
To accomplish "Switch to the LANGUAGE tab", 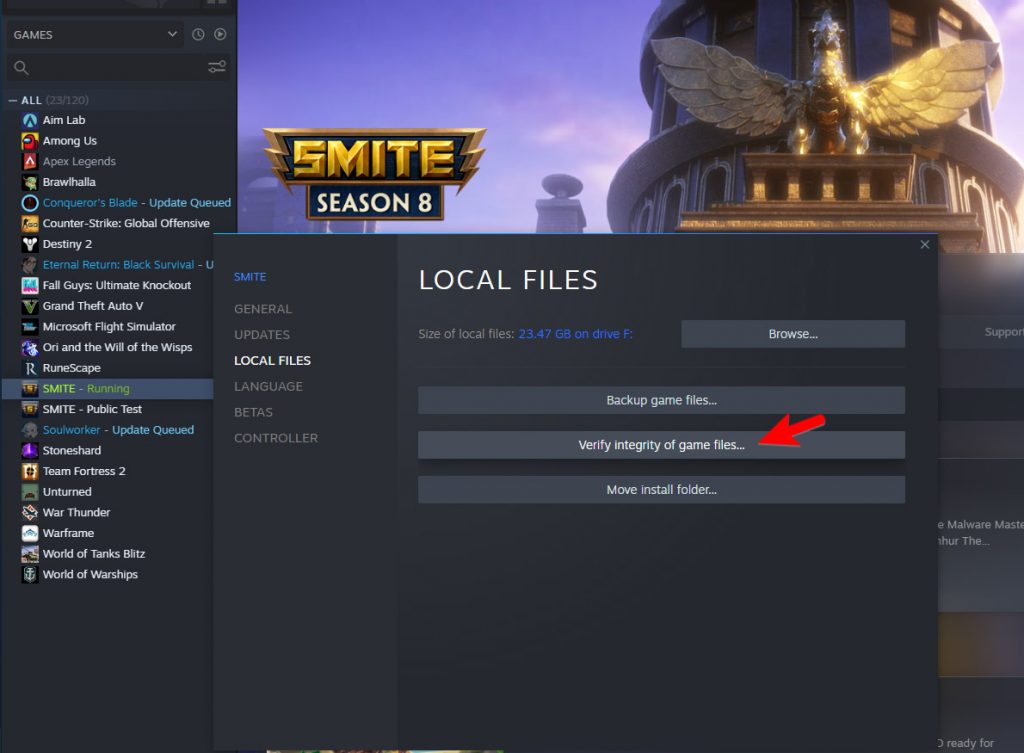I will click(268, 387).
